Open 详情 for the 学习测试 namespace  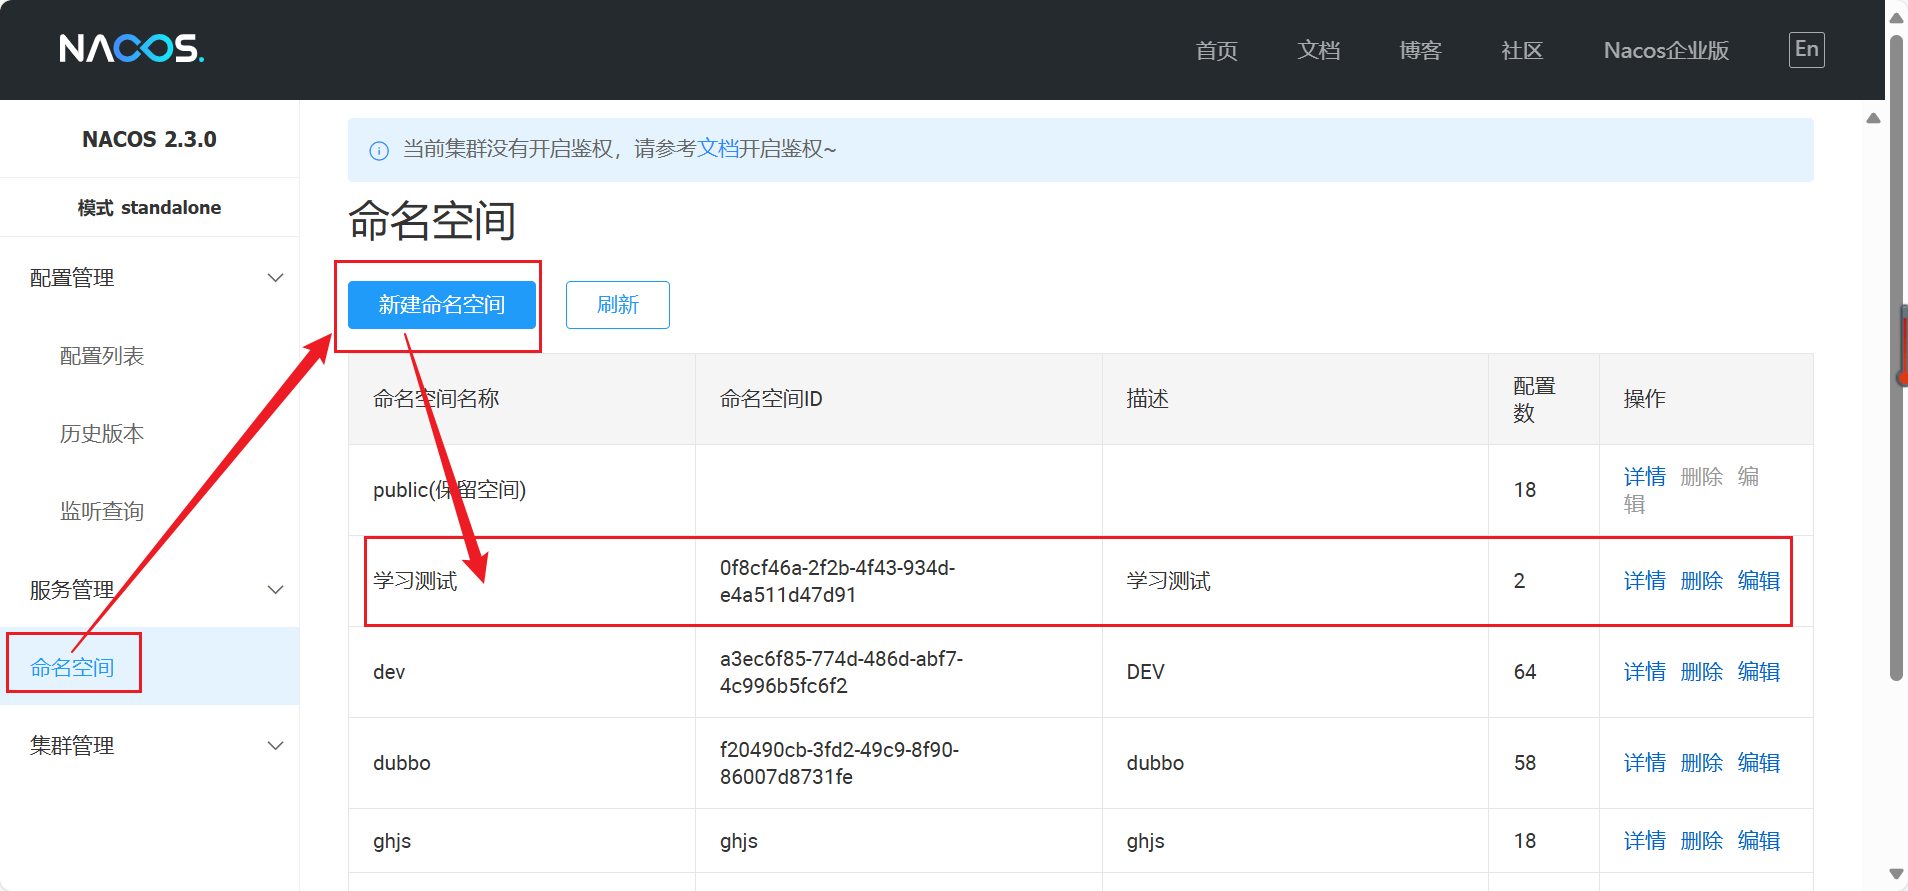1645,581
